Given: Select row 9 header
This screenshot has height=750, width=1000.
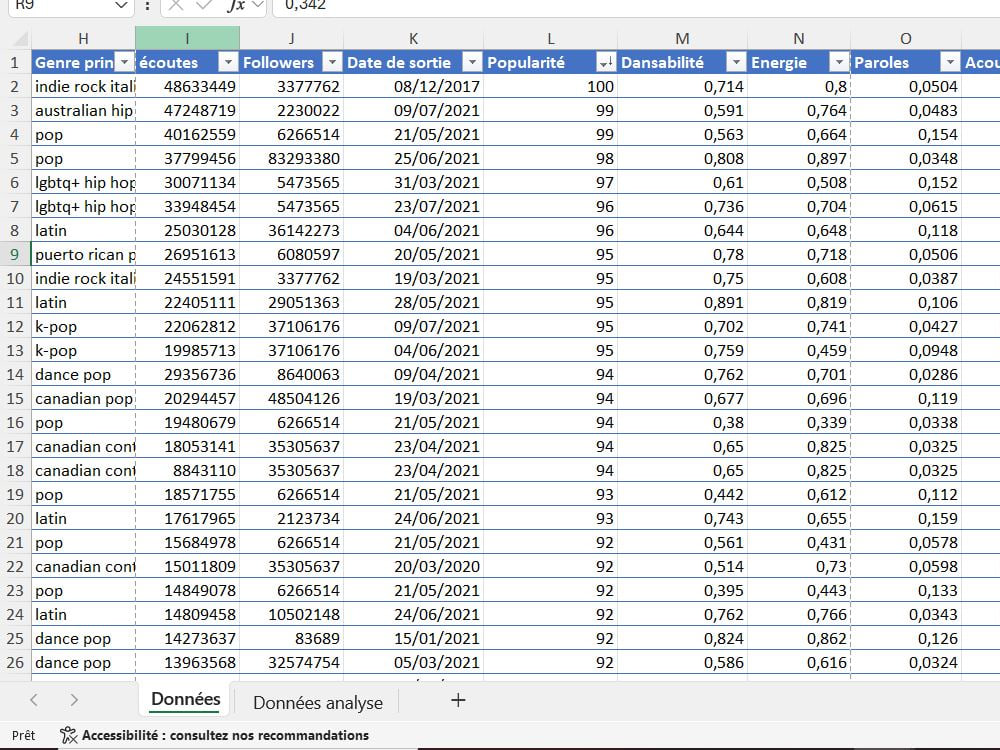Looking at the screenshot, I should (15, 254).
